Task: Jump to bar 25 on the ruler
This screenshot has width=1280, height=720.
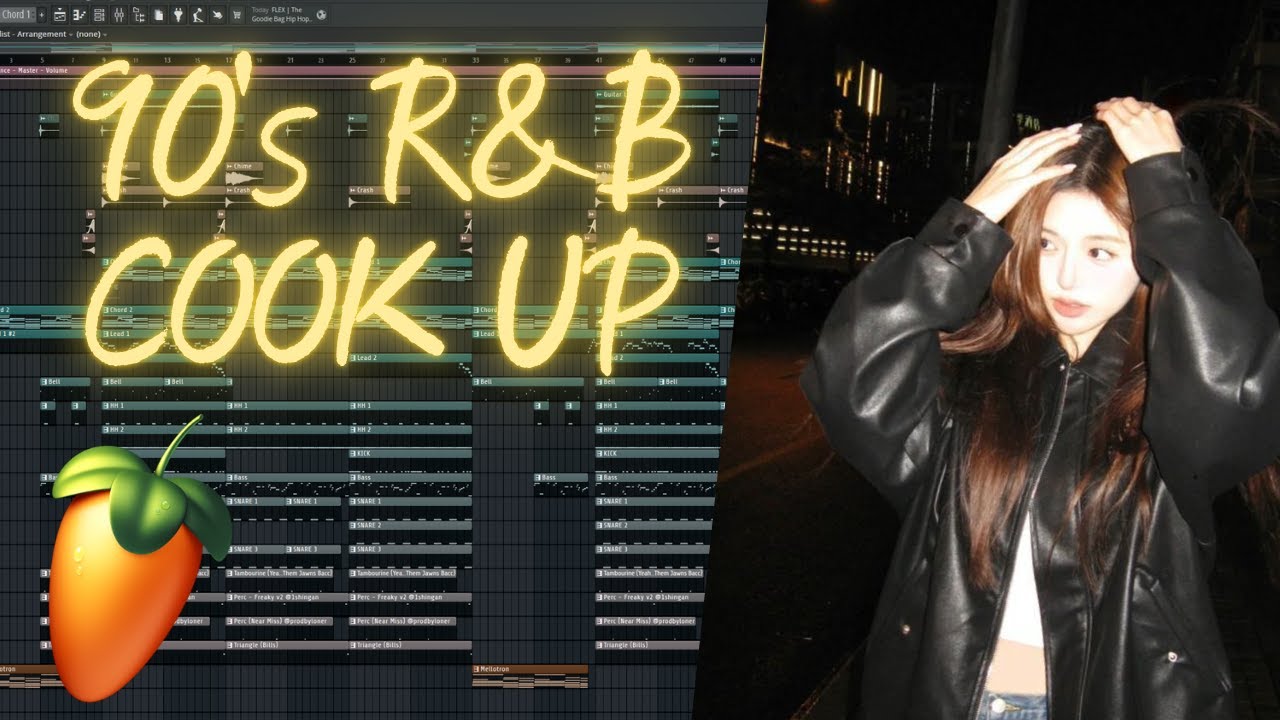Action: 352,60
